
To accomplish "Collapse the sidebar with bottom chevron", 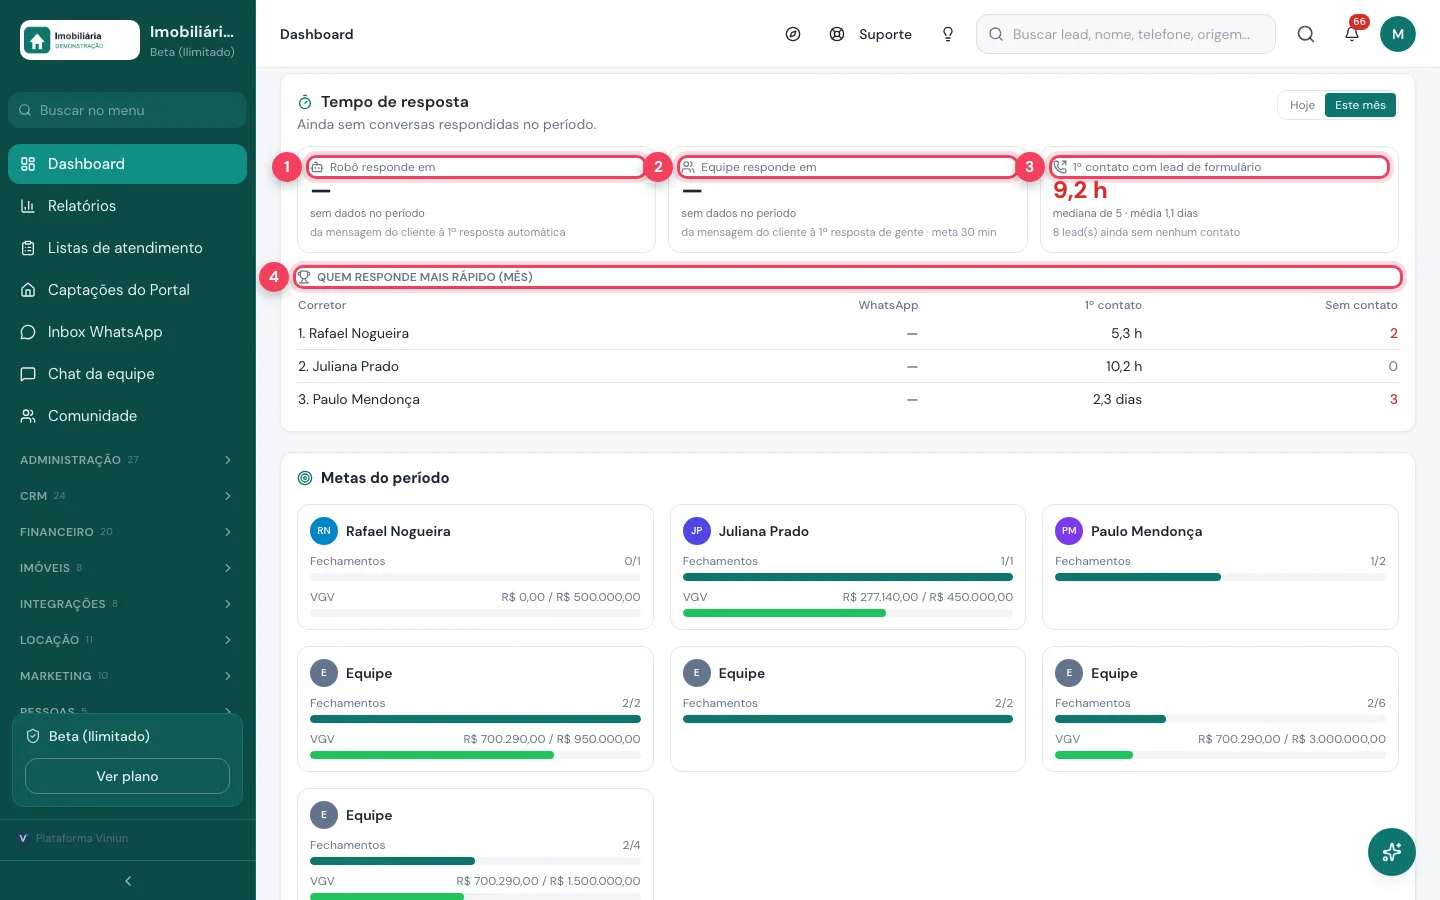I will click(128, 881).
